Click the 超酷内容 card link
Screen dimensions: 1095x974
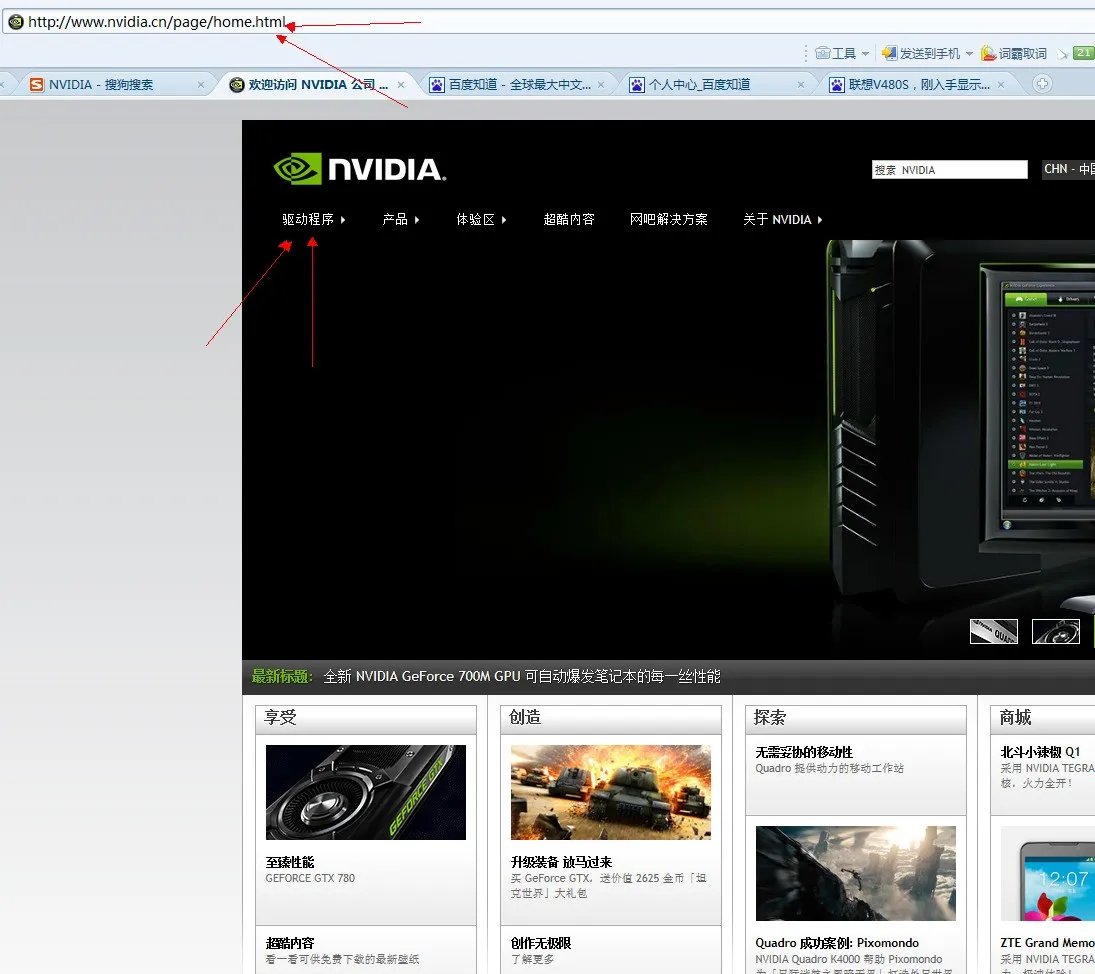coord(290,943)
